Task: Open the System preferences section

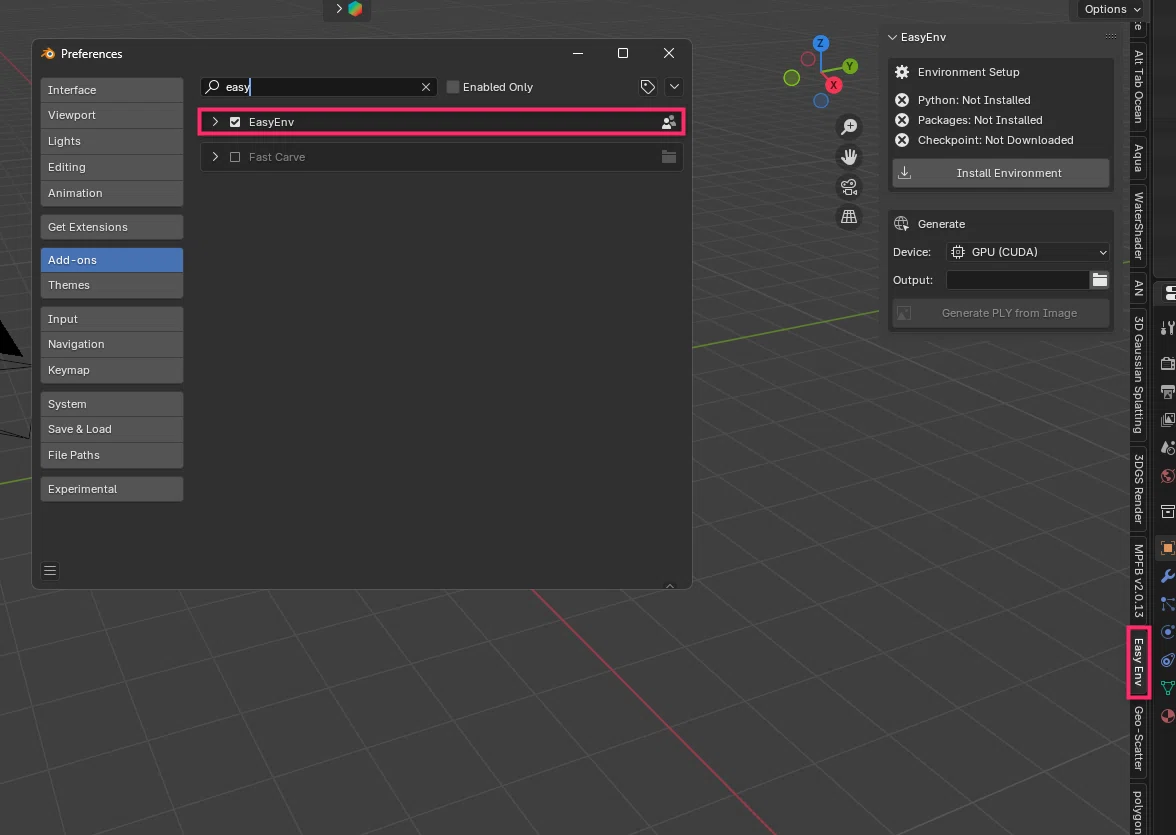Action: (112, 404)
